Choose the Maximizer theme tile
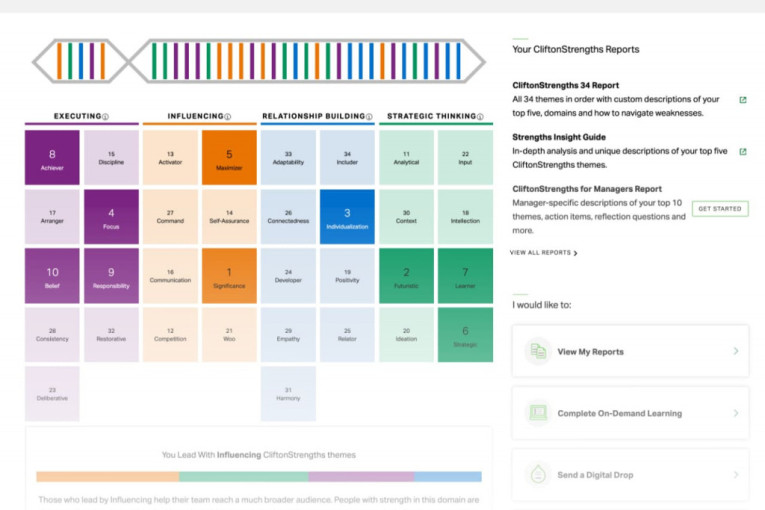This screenshot has width=765, height=510. pos(228,158)
